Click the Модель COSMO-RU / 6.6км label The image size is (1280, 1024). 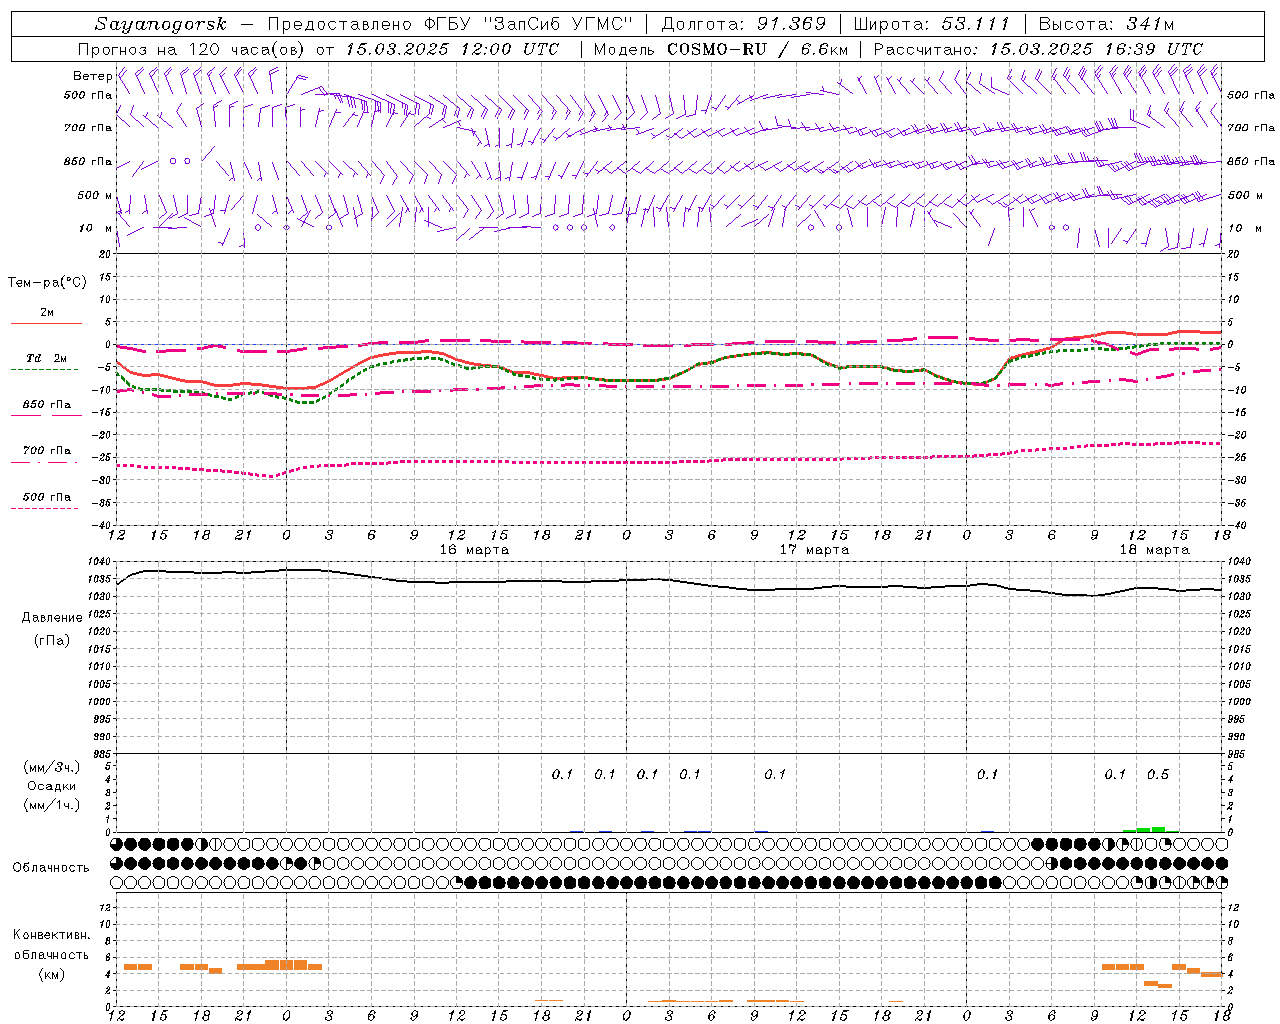click(721, 48)
